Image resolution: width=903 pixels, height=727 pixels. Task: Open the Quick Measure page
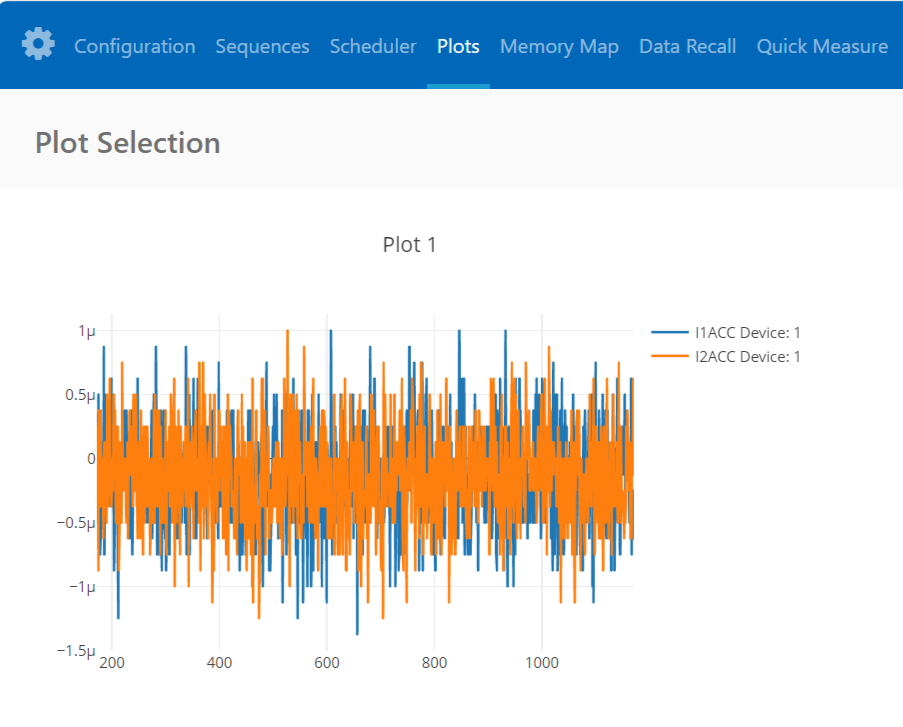(x=822, y=46)
